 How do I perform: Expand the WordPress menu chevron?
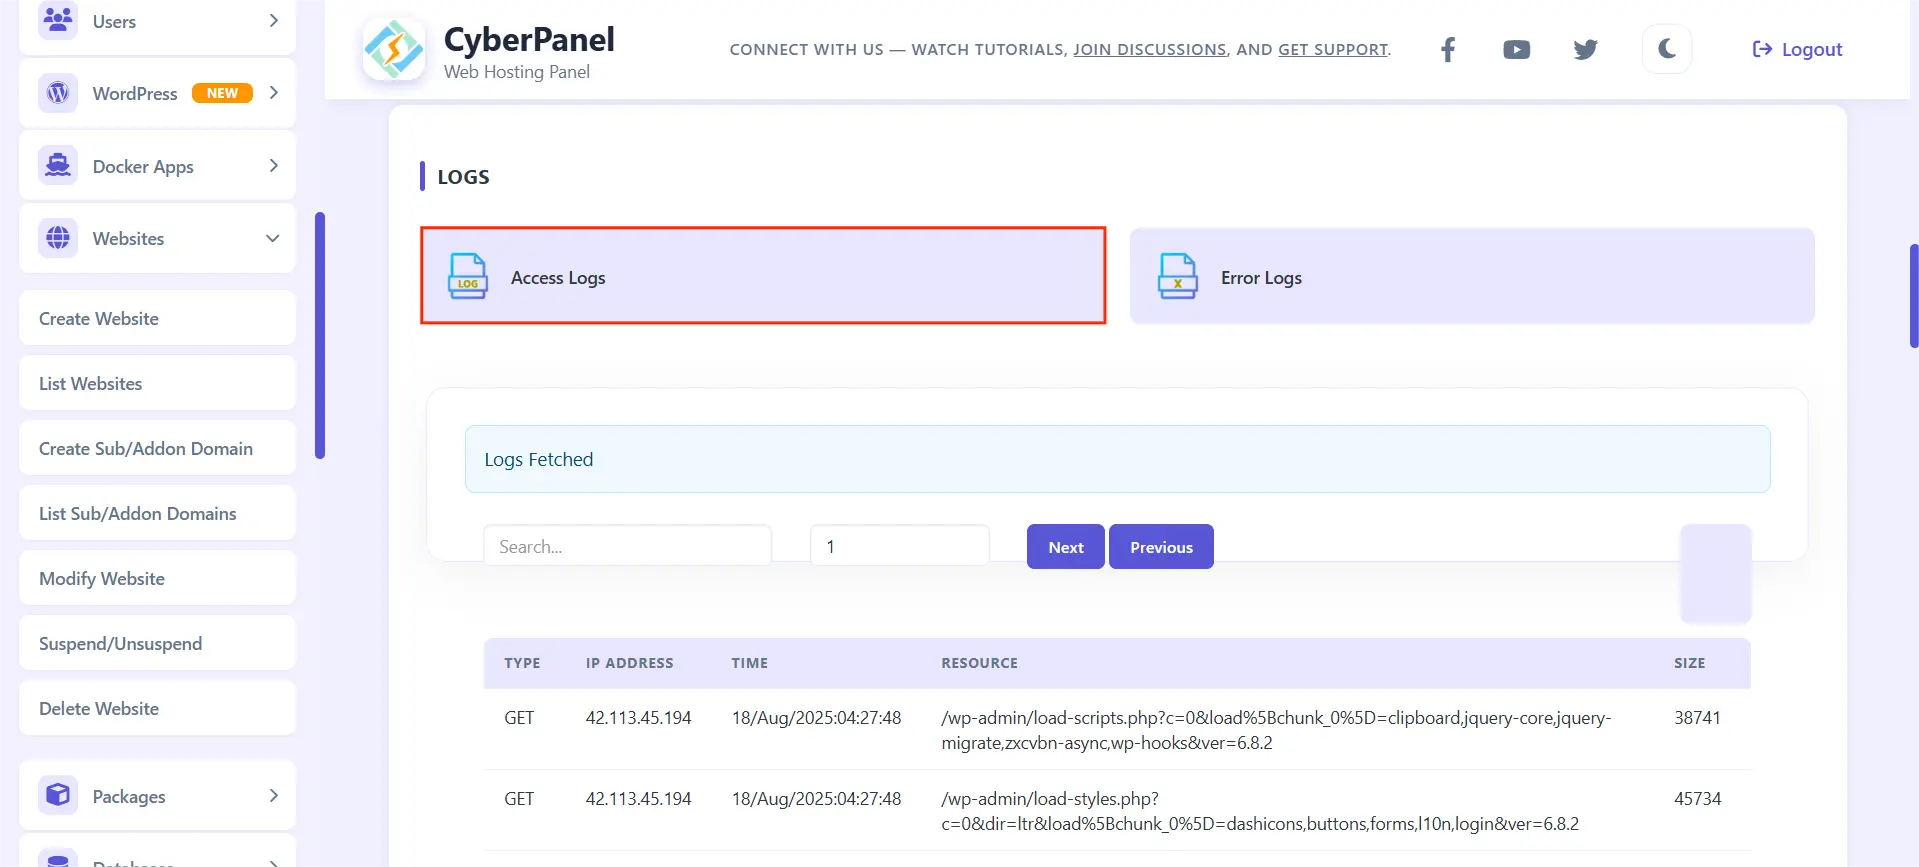tap(273, 93)
